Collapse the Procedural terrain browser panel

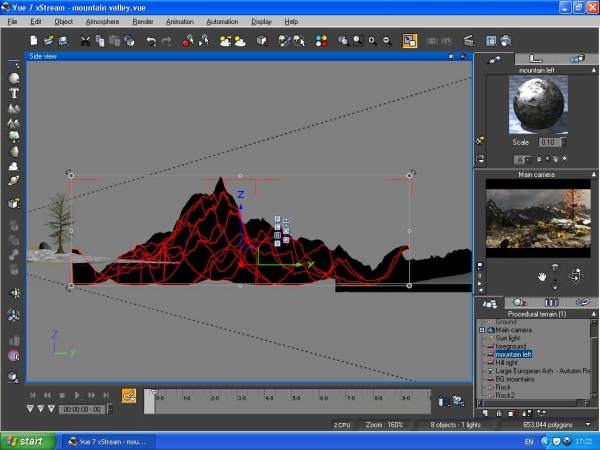593,314
